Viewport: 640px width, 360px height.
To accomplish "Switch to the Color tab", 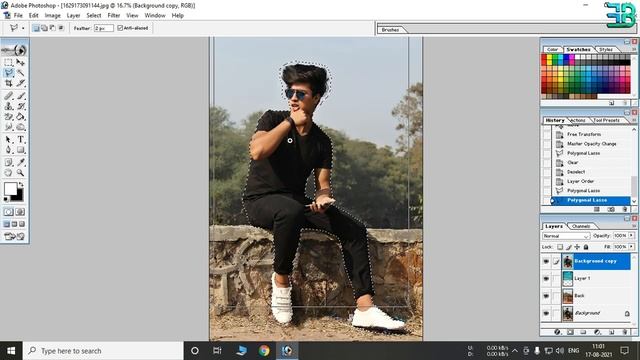I will (x=552, y=49).
